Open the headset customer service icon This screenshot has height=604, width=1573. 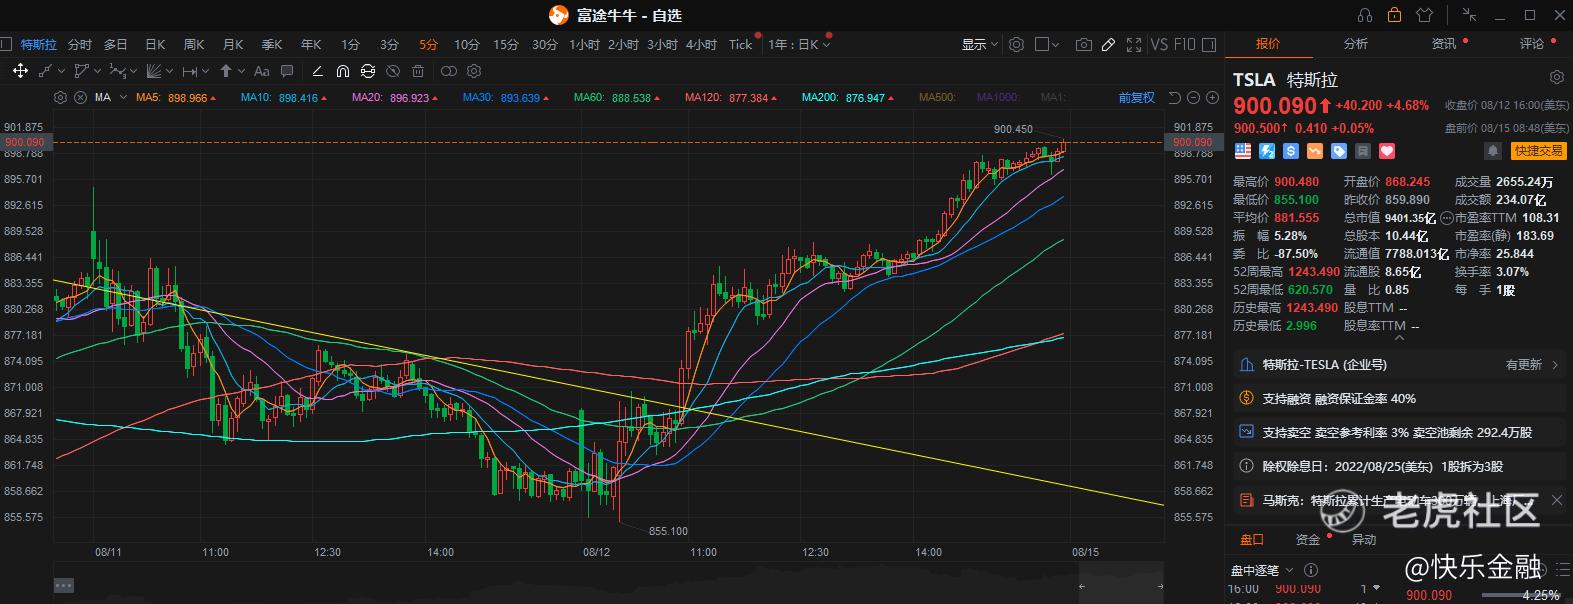pyautogui.click(x=1365, y=15)
